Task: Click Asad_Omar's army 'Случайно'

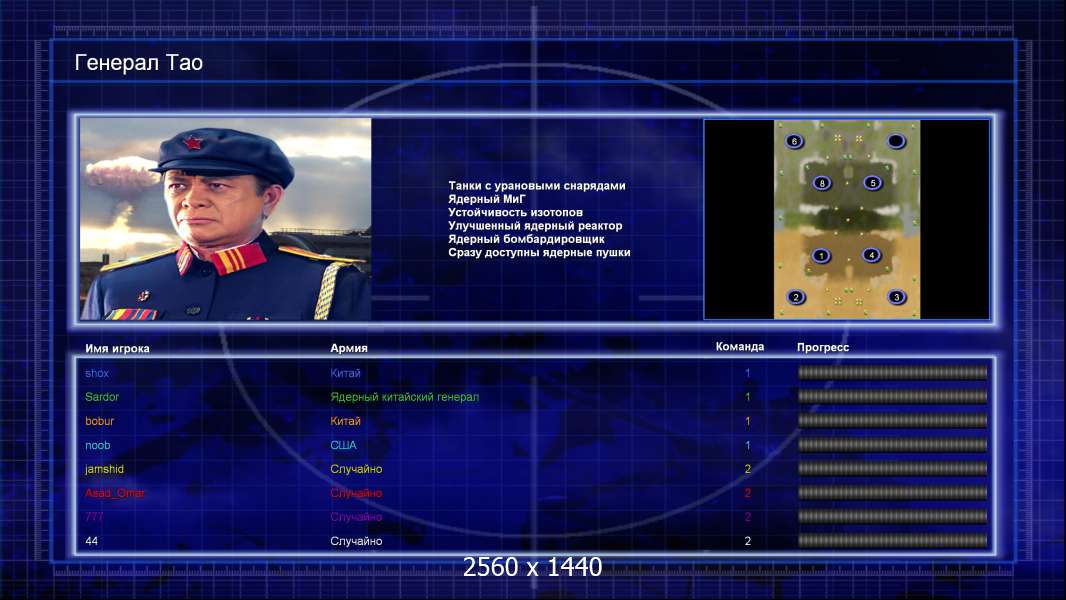Action: tap(356, 493)
